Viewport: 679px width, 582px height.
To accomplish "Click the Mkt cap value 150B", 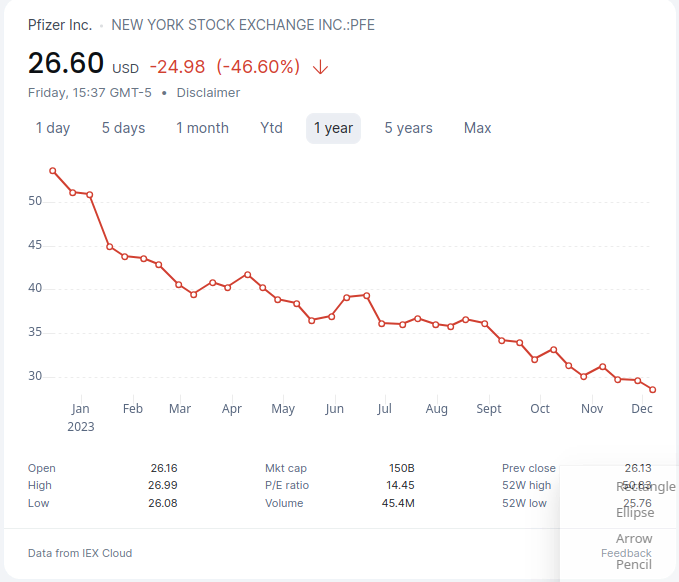I will 402,468.
